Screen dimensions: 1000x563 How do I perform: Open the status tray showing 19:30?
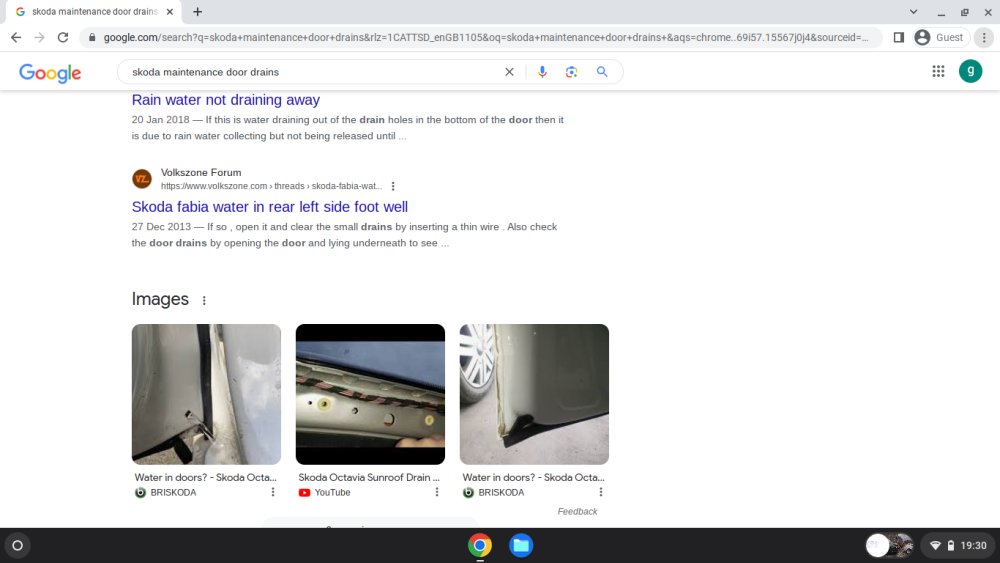tap(958, 545)
